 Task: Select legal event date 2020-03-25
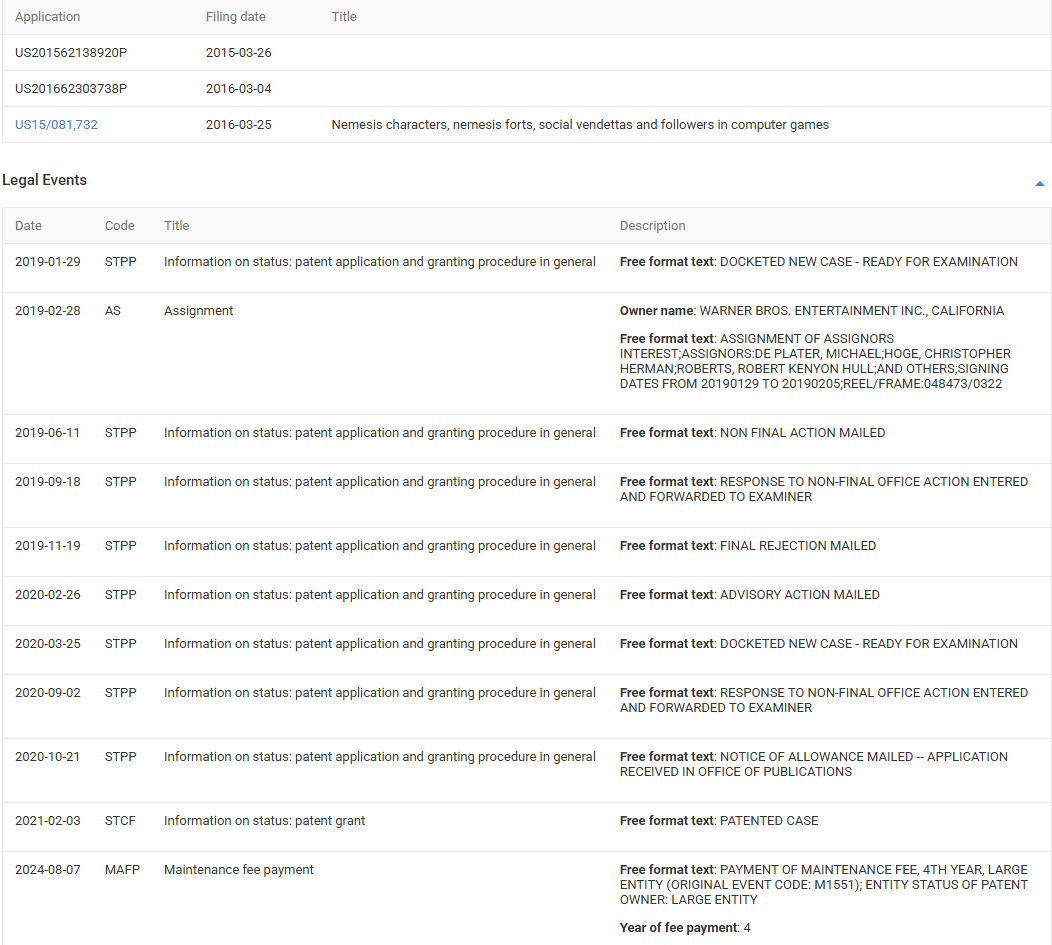48,644
